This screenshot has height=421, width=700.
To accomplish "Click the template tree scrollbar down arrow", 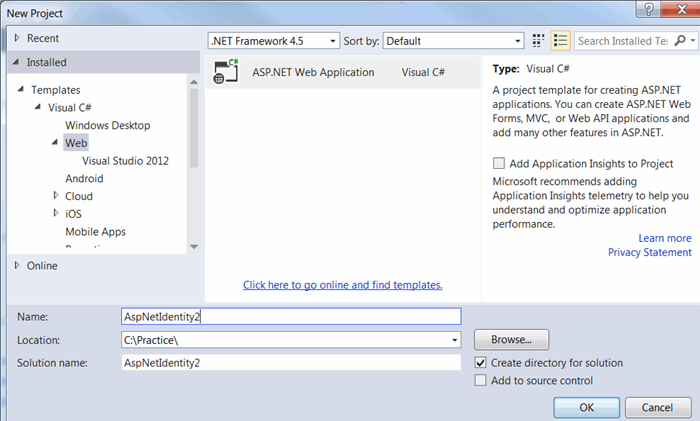I will pyautogui.click(x=194, y=246).
